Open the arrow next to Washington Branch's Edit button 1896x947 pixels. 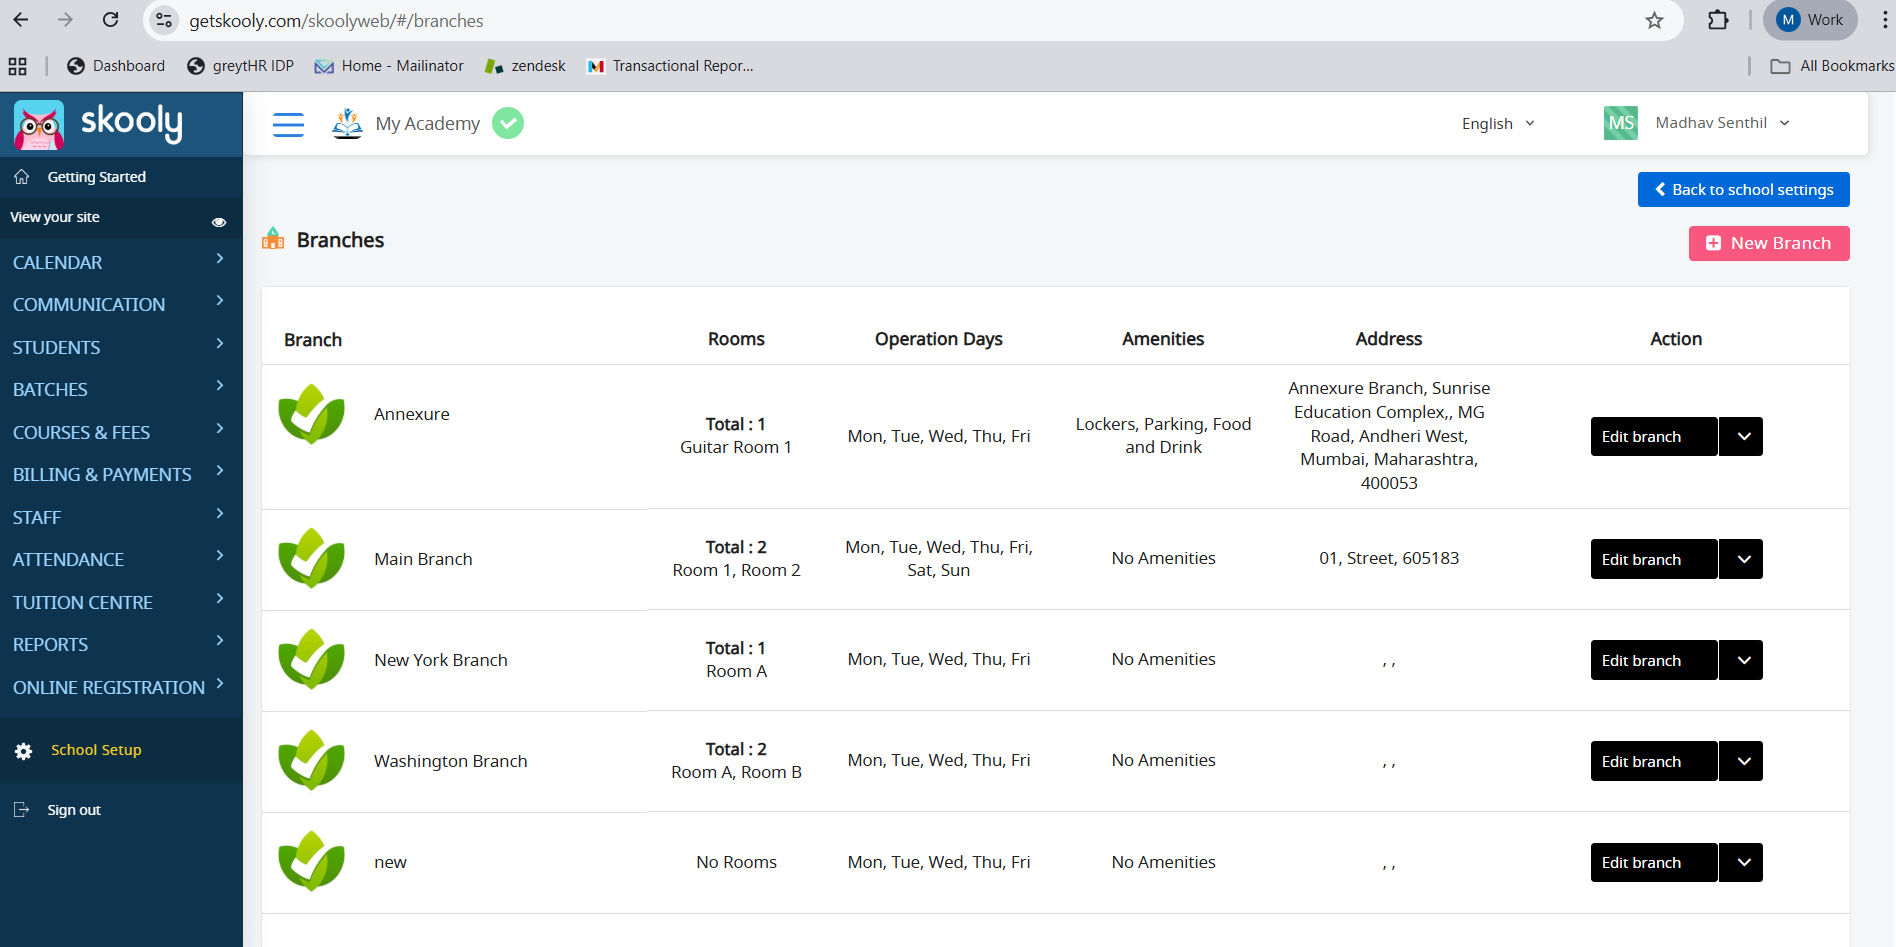(1743, 762)
